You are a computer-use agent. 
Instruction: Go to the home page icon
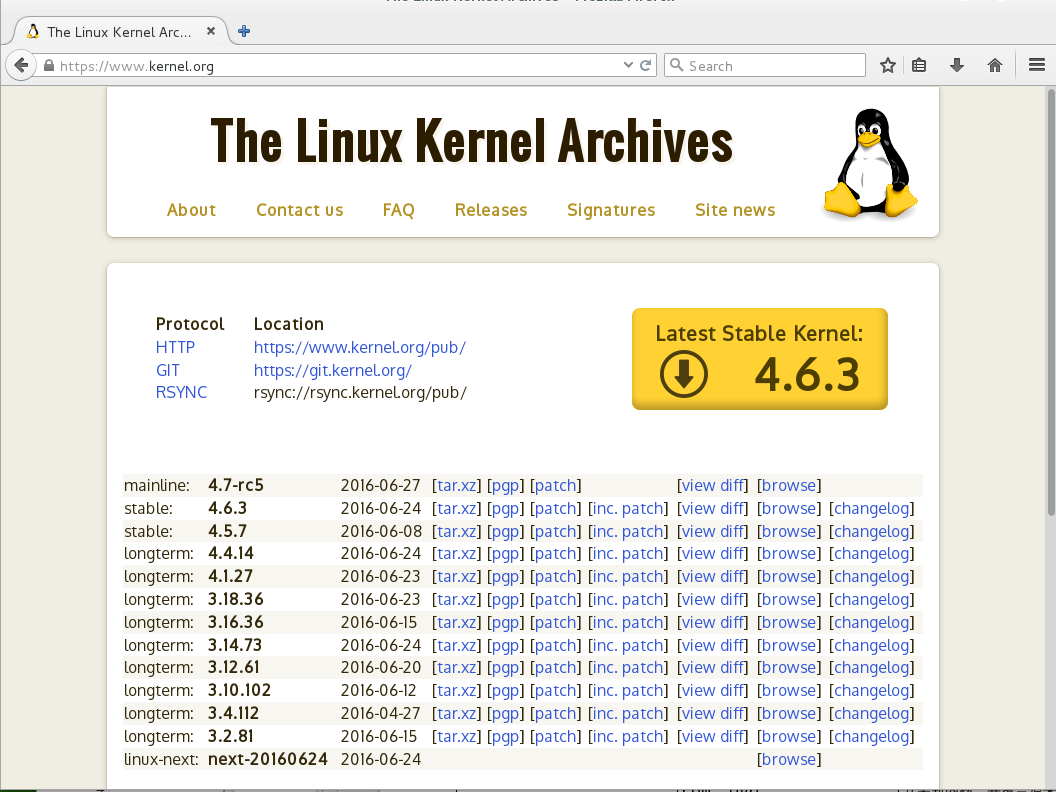[995, 65]
